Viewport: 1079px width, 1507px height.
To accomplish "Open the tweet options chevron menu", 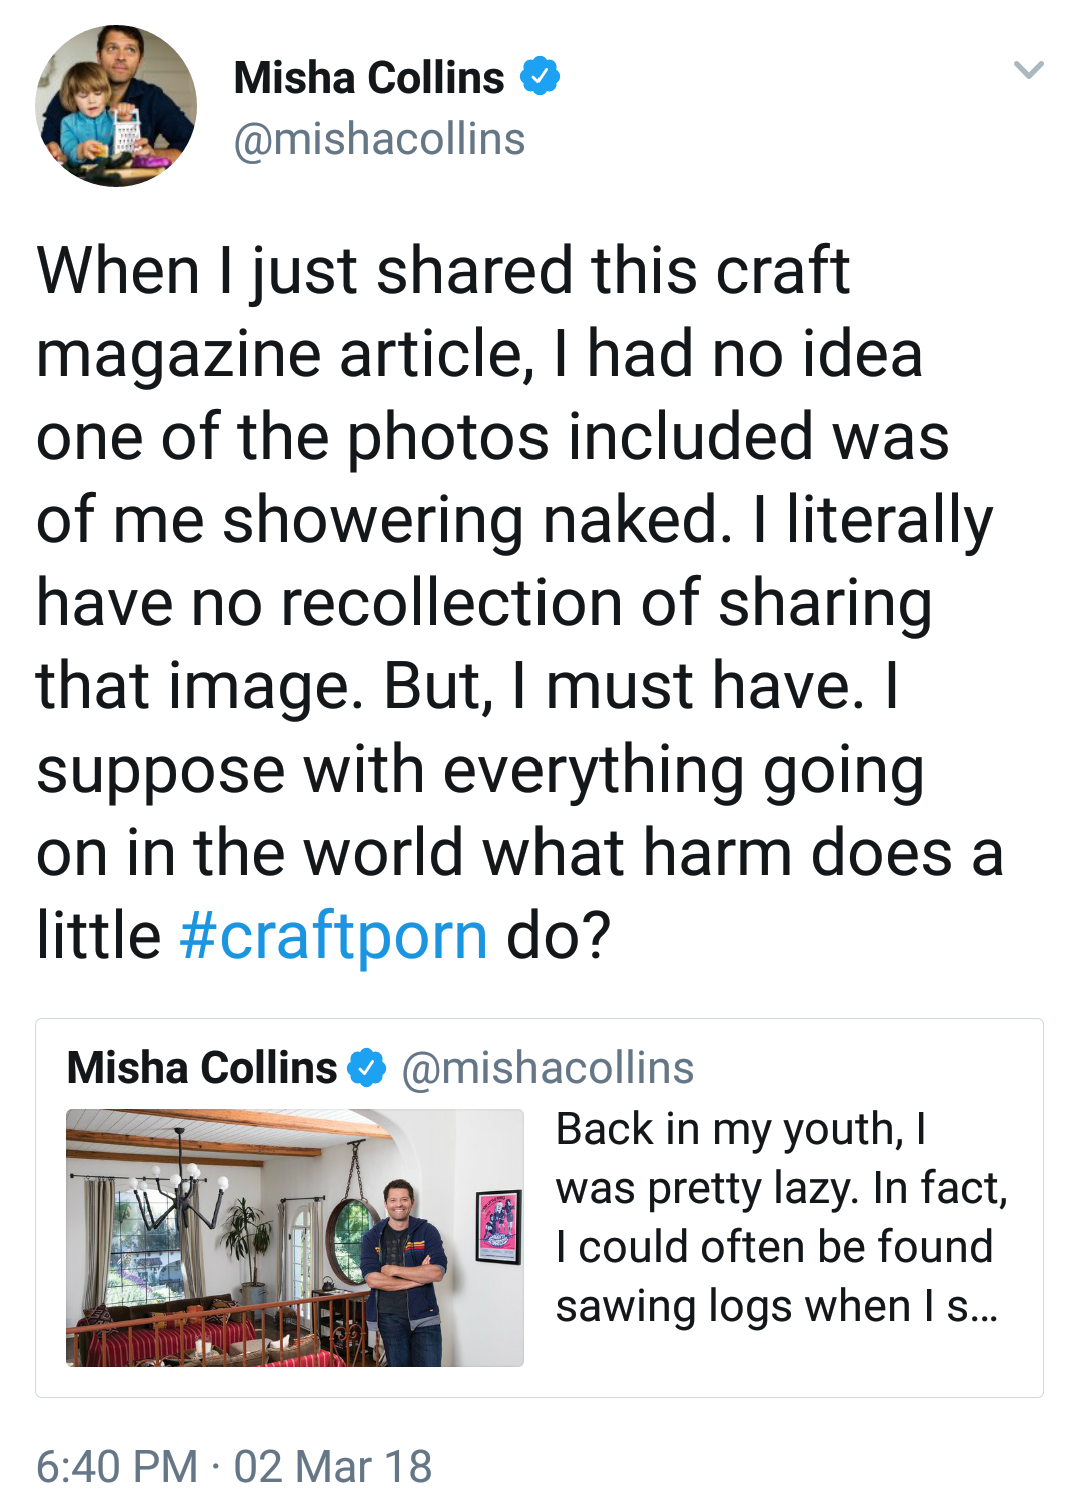I will tap(1028, 70).
